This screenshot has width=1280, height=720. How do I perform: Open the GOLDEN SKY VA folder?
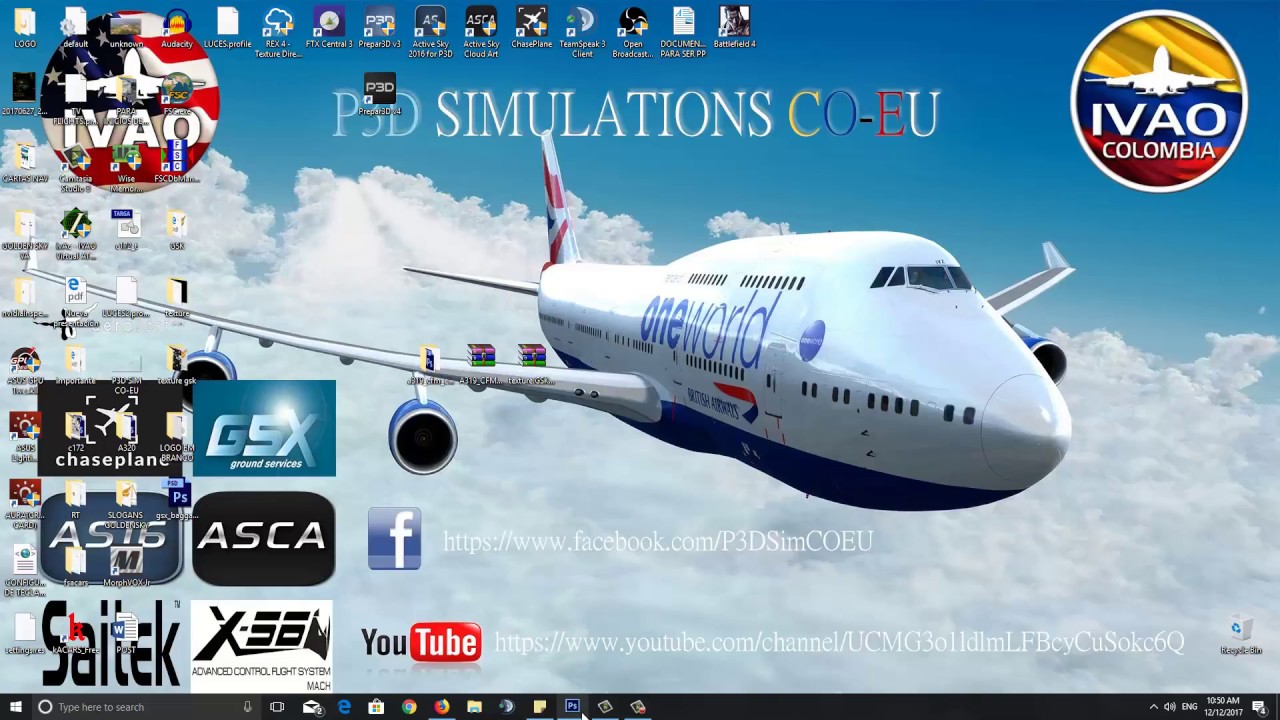coord(25,235)
